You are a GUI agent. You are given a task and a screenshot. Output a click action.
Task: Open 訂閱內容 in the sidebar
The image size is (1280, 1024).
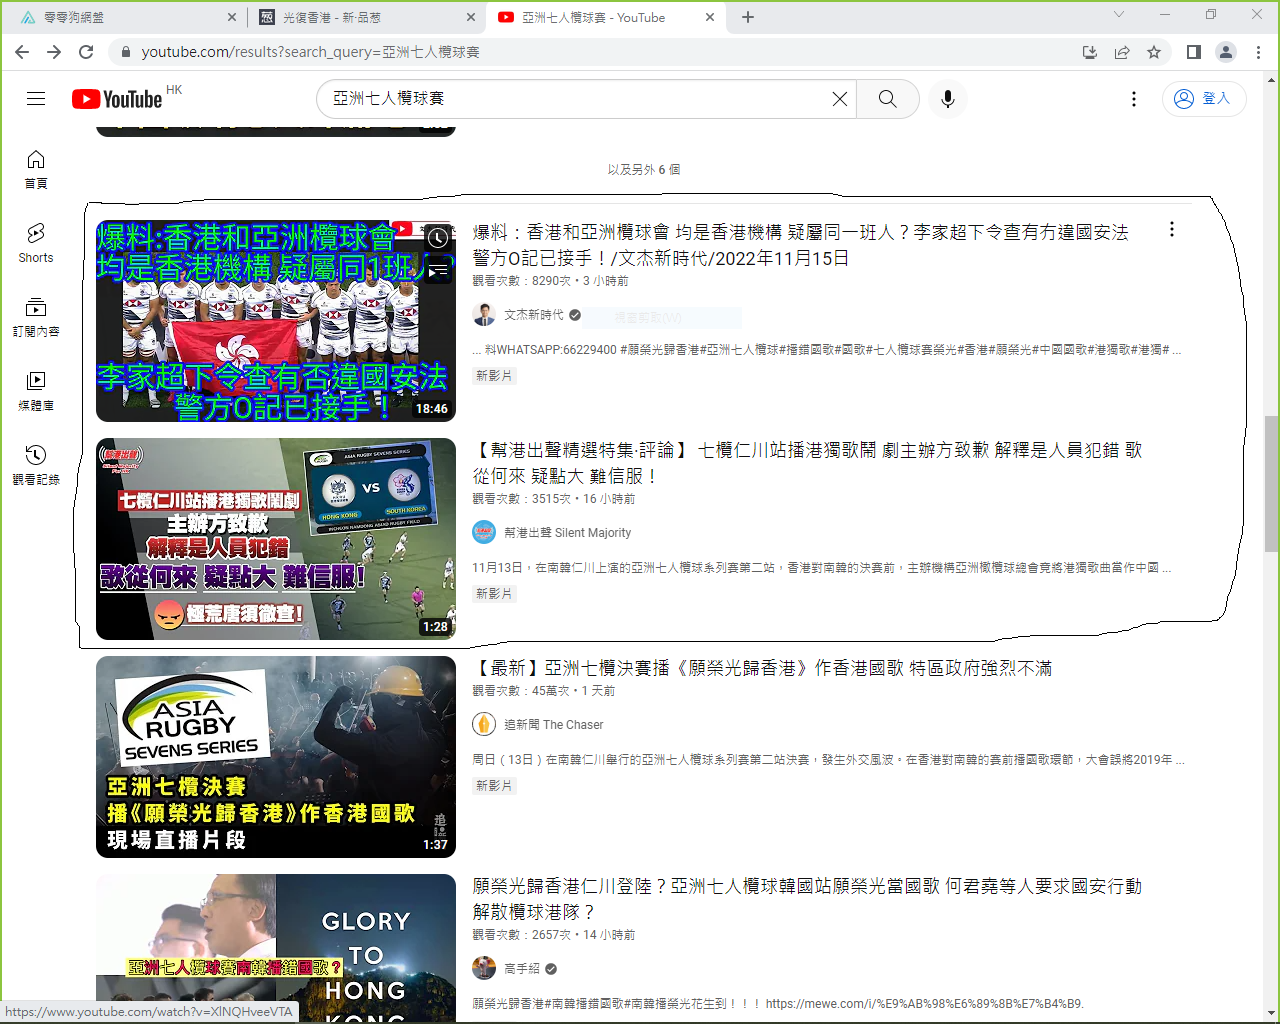point(36,317)
